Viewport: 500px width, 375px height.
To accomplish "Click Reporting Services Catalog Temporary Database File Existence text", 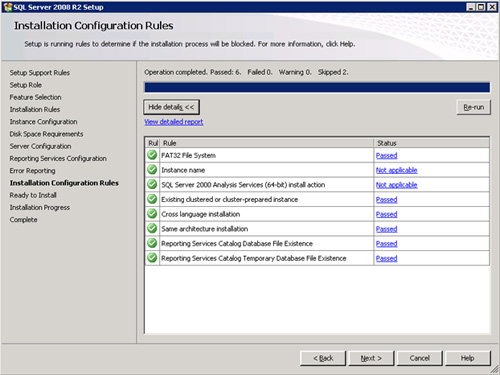I will coord(254,258).
